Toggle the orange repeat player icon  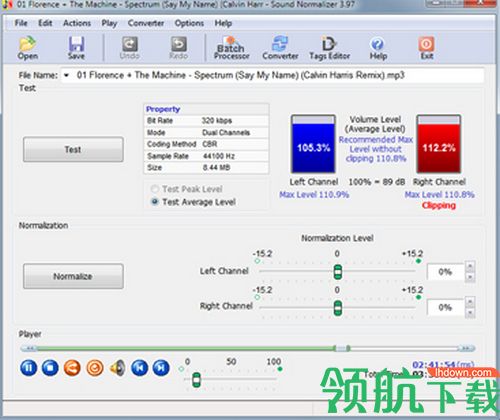click(95, 368)
